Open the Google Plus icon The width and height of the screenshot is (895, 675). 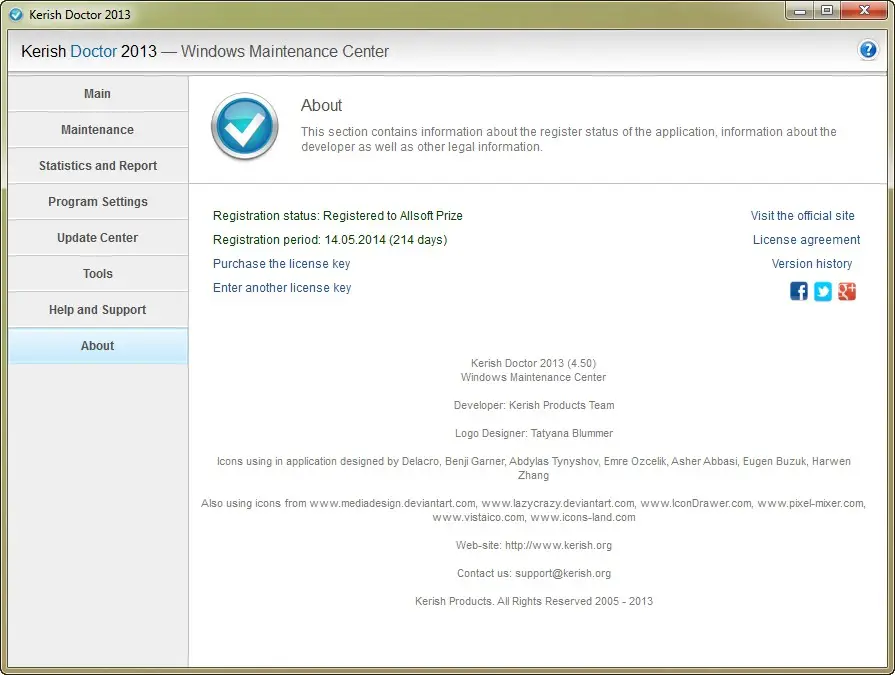[x=846, y=291]
